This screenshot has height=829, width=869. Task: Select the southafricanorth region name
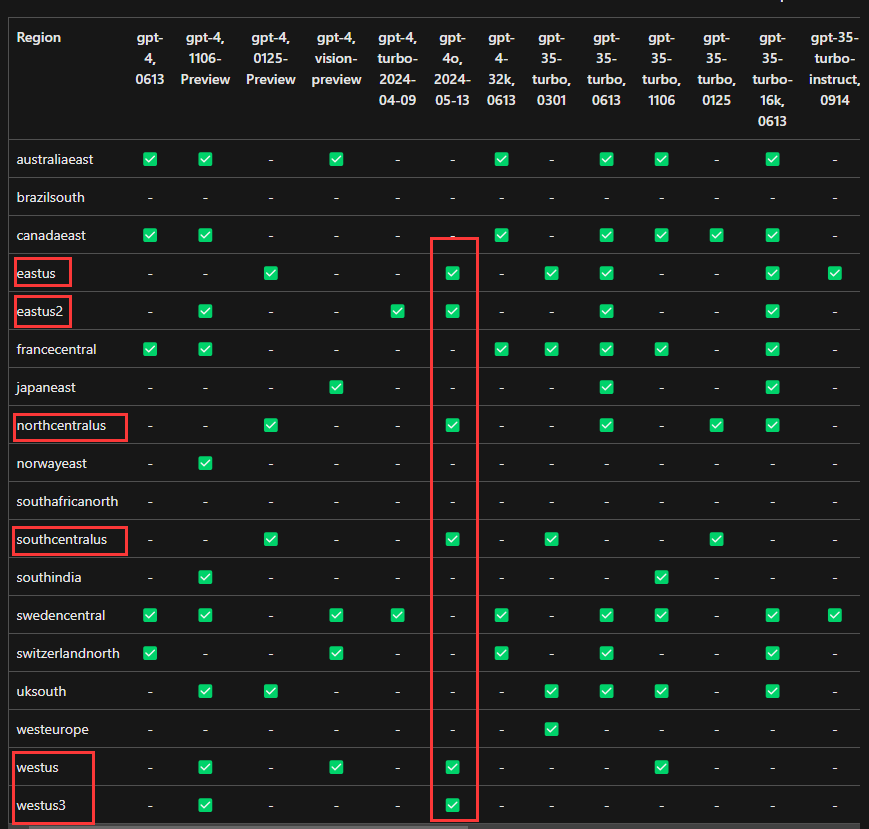click(67, 502)
